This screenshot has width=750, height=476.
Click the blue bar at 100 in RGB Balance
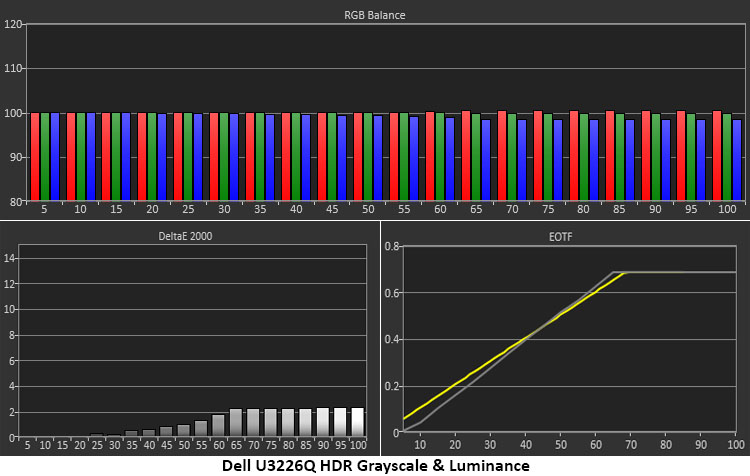pos(737,160)
